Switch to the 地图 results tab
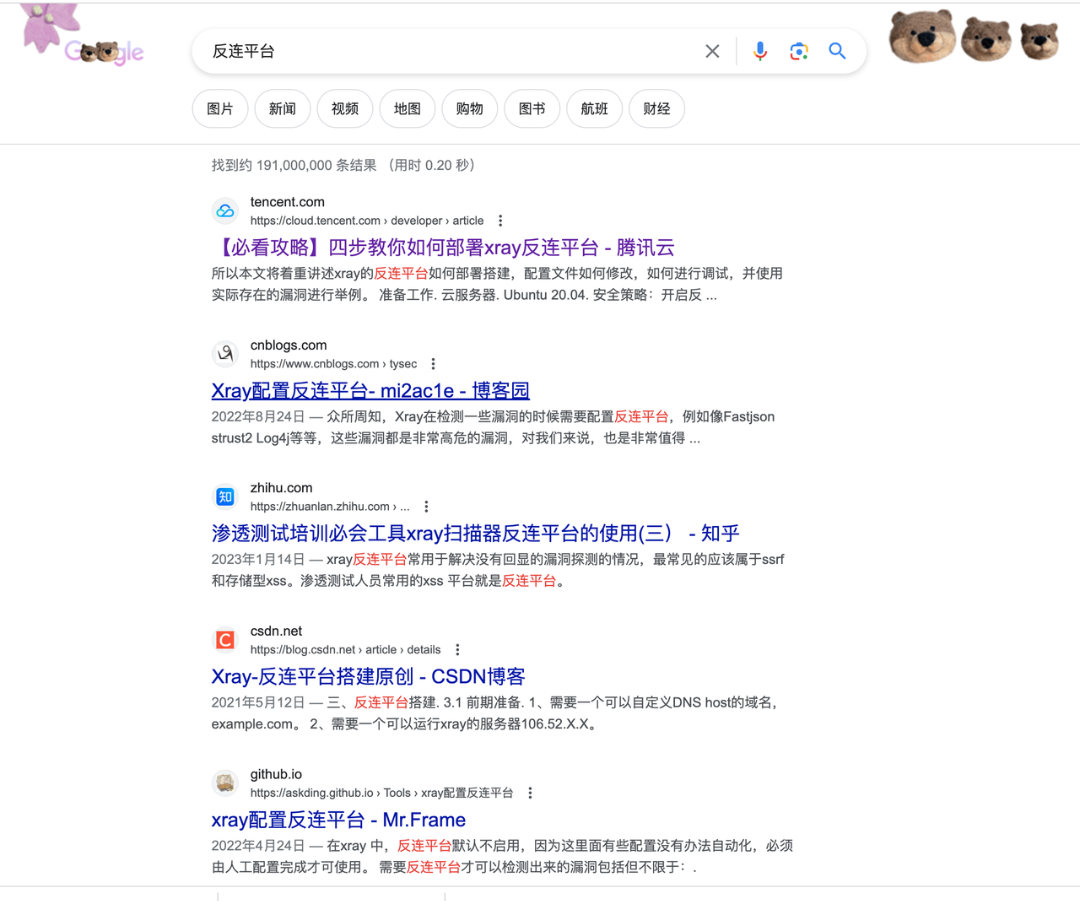Screen dimensions: 1080x901 pyautogui.click(x=407, y=109)
